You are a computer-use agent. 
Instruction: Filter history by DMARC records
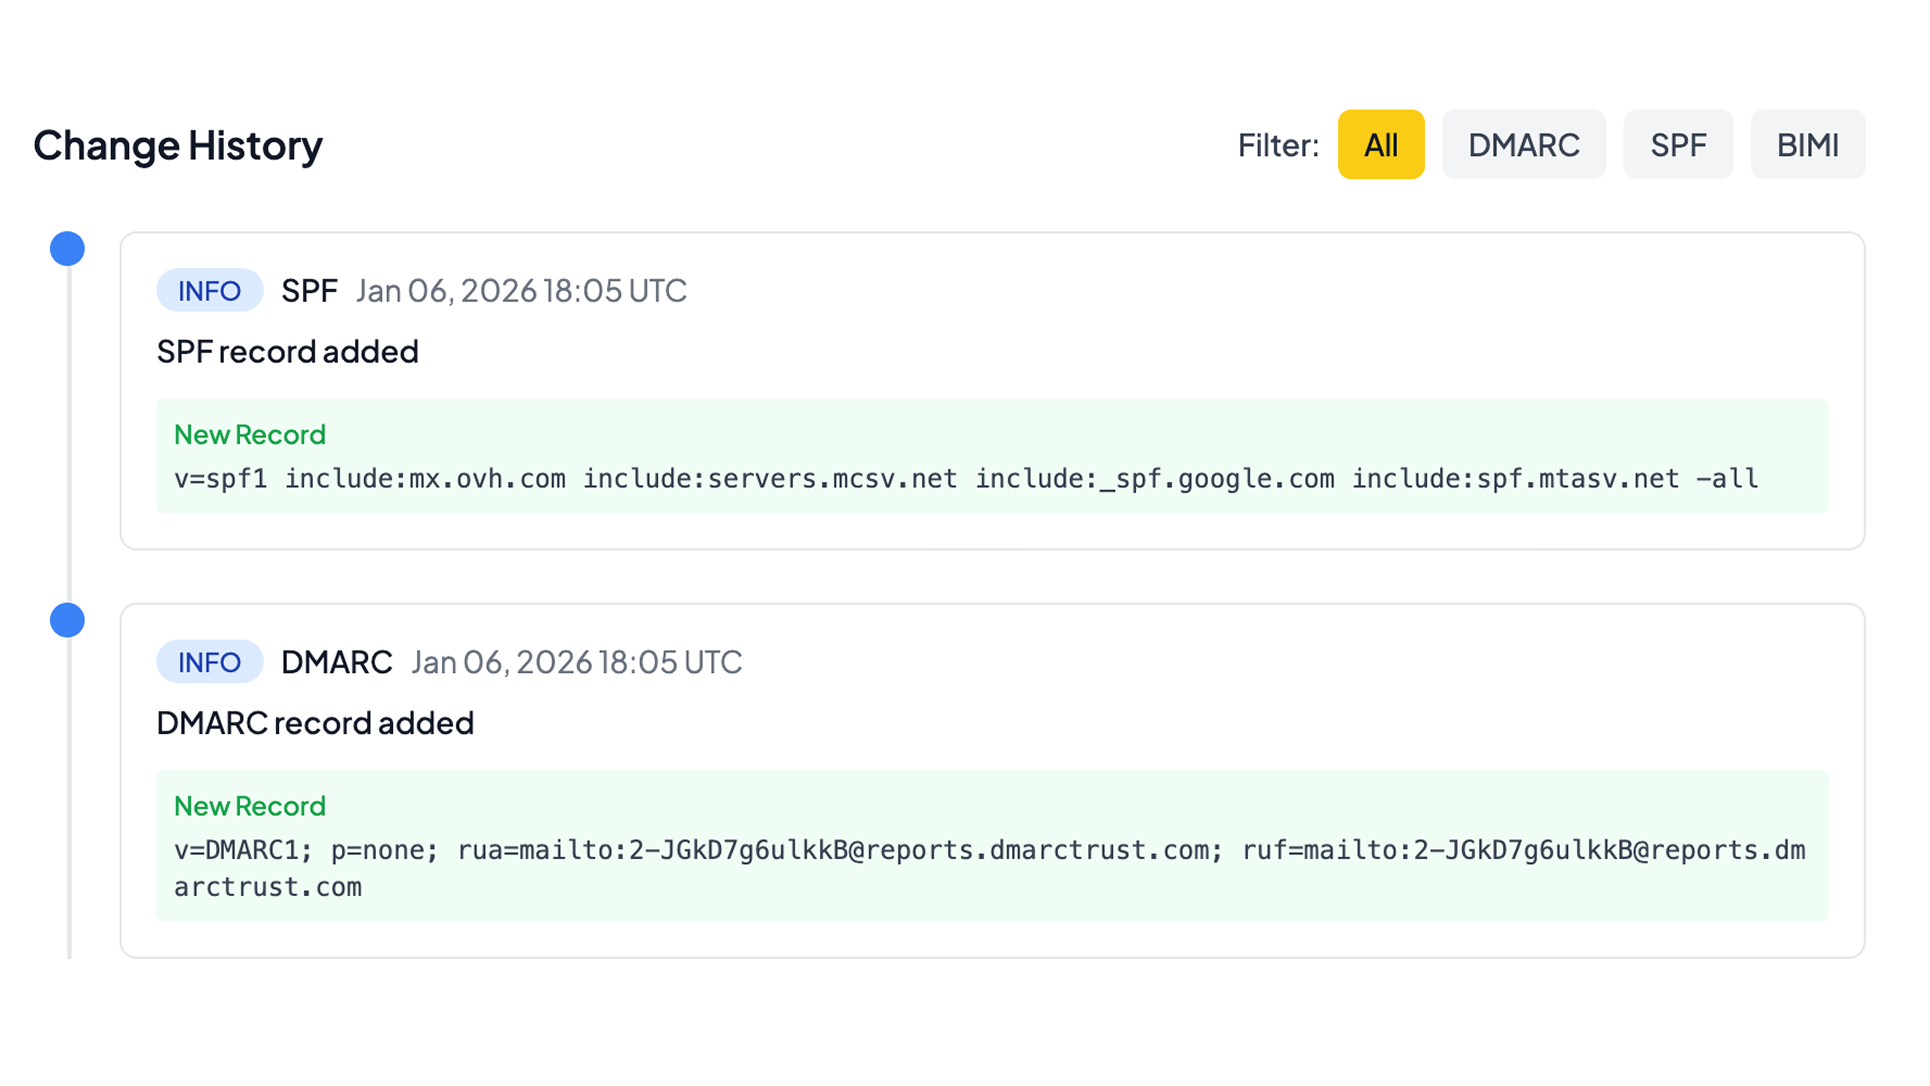click(x=1524, y=145)
